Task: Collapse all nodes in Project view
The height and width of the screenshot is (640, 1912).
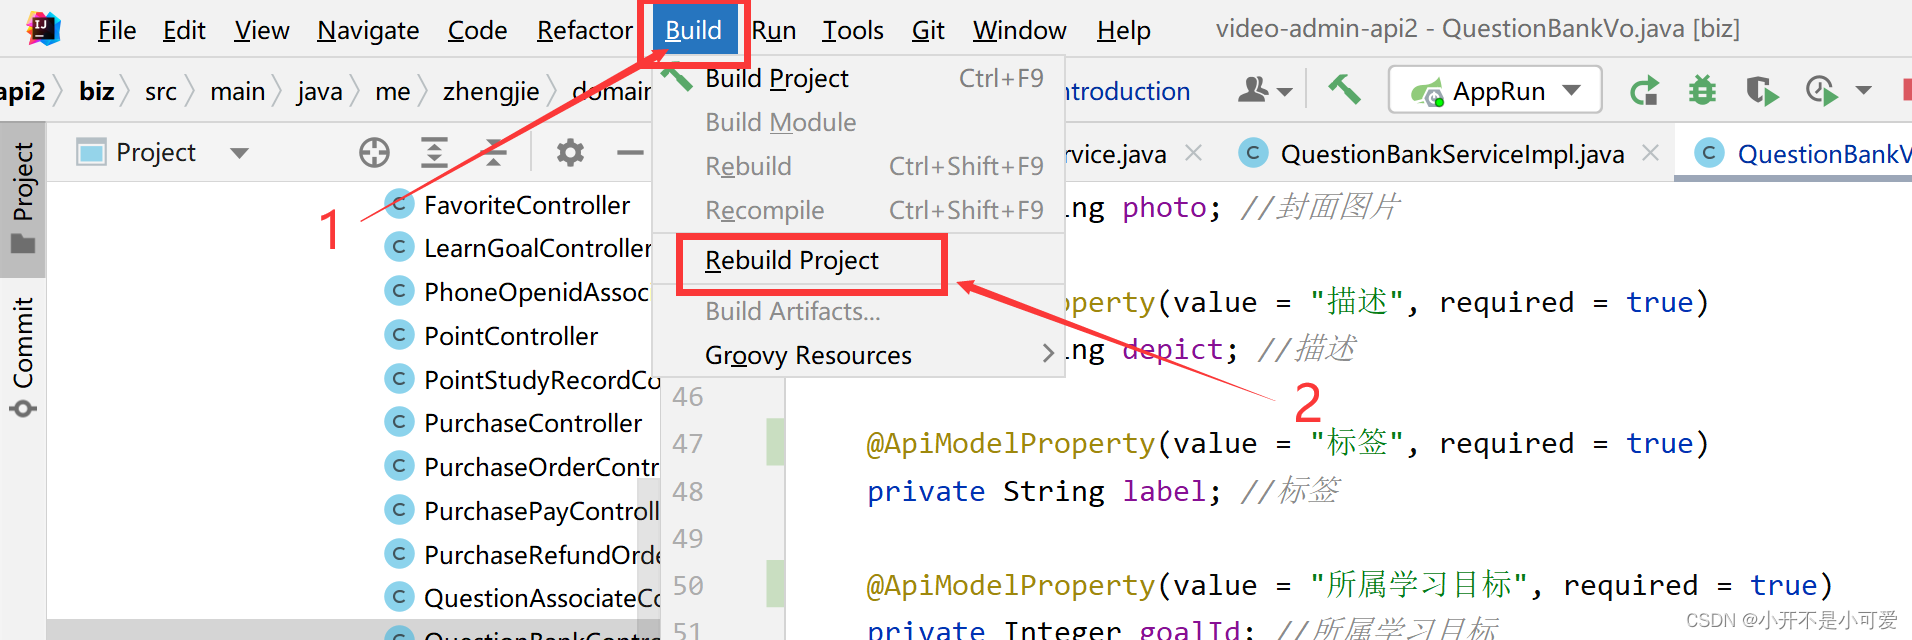Action: [x=494, y=152]
